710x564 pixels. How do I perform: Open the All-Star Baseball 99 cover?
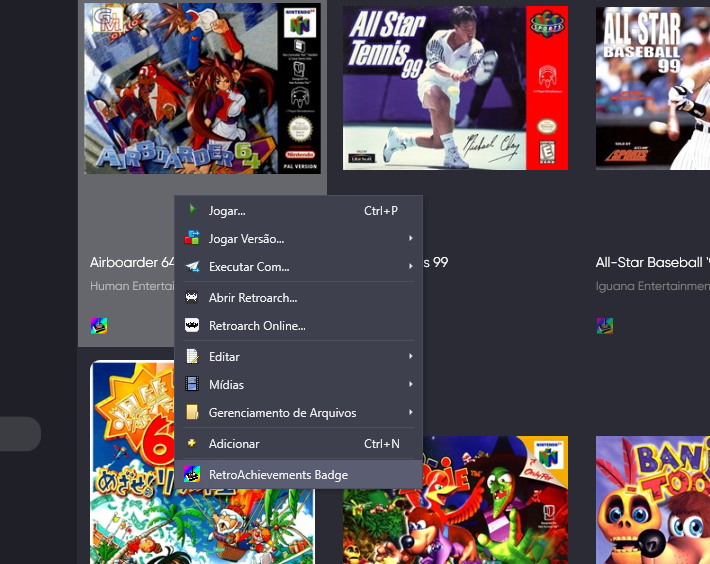point(653,88)
